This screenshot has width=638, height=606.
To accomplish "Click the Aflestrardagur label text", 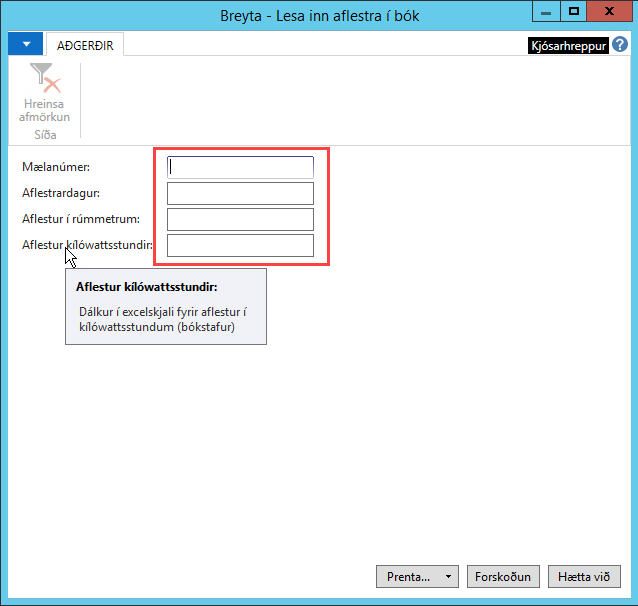I will 61,193.
